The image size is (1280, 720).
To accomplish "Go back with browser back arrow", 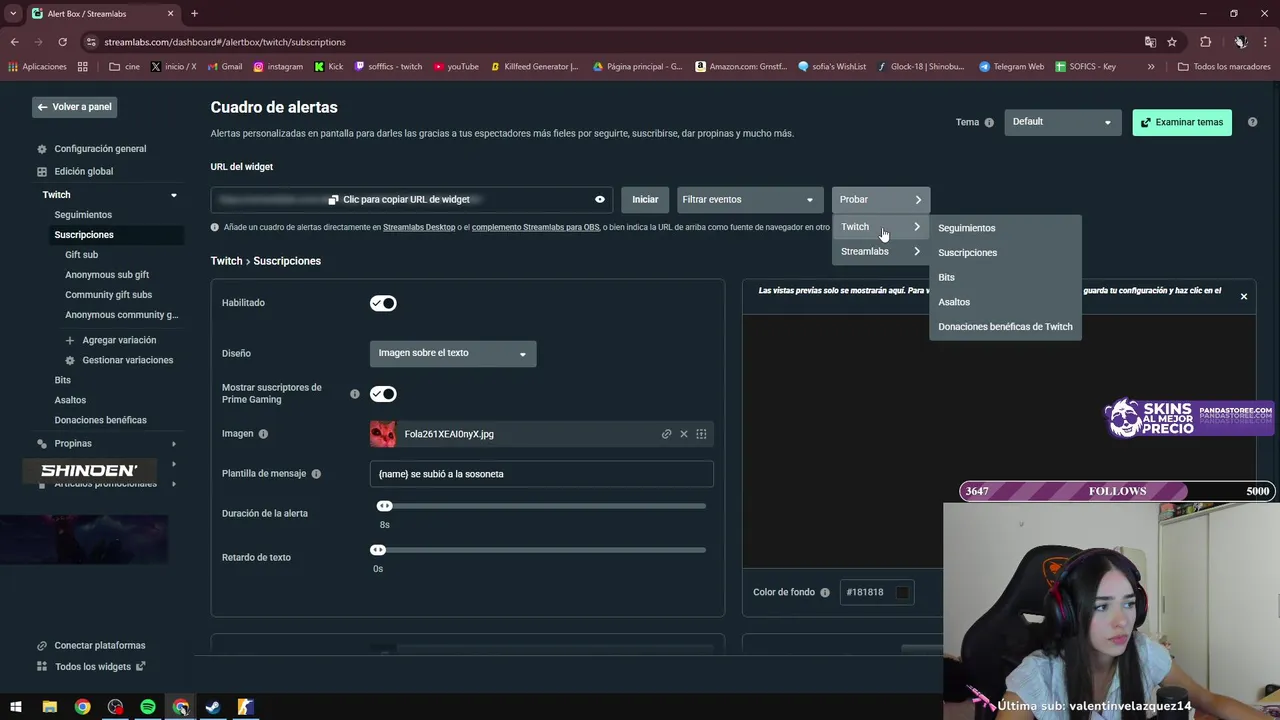I will pos(14,42).
